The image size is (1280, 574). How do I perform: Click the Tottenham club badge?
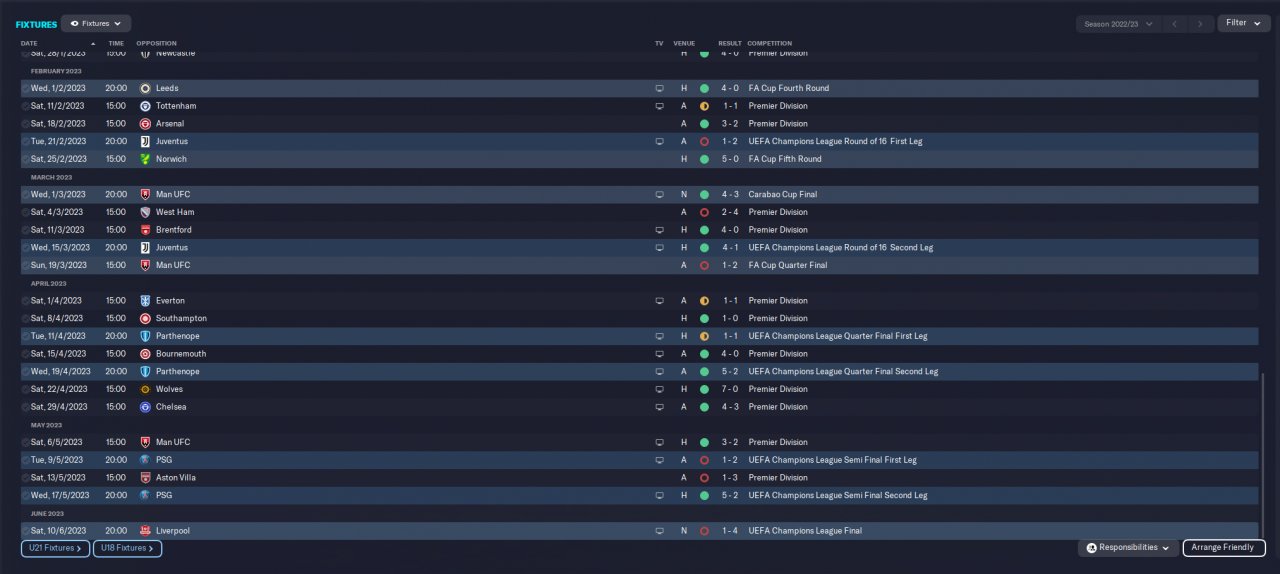[145, 106]
